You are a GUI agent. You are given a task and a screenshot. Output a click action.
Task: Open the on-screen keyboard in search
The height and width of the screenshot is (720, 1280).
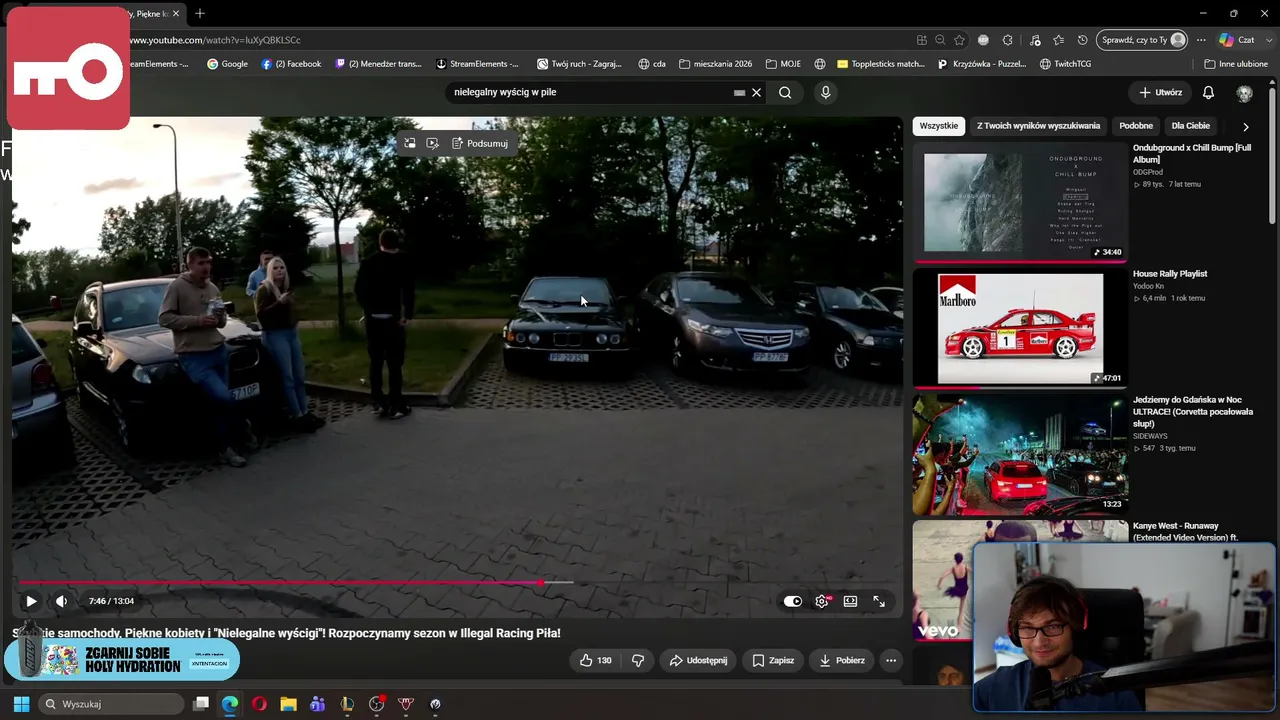739,92
